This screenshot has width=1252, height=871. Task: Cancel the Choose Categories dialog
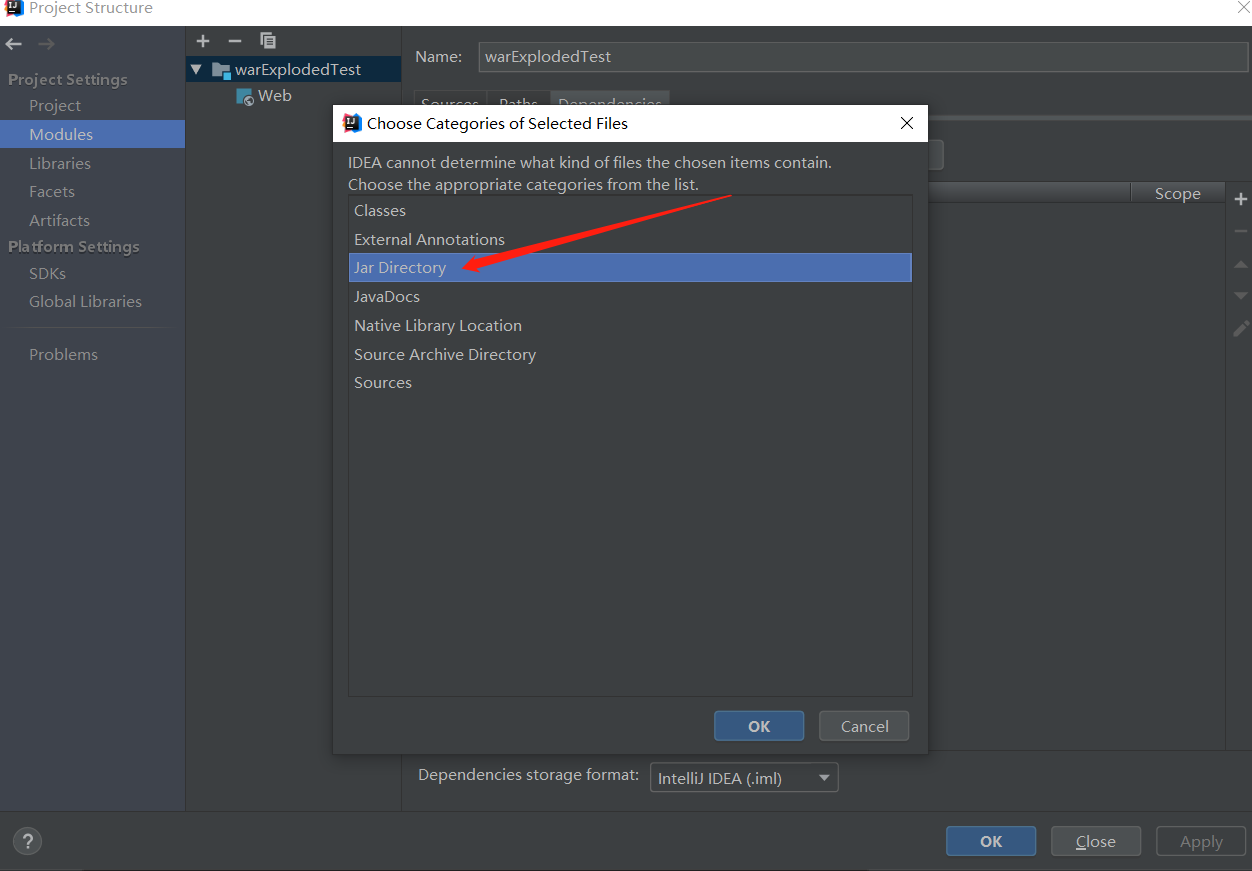[864, 726]
